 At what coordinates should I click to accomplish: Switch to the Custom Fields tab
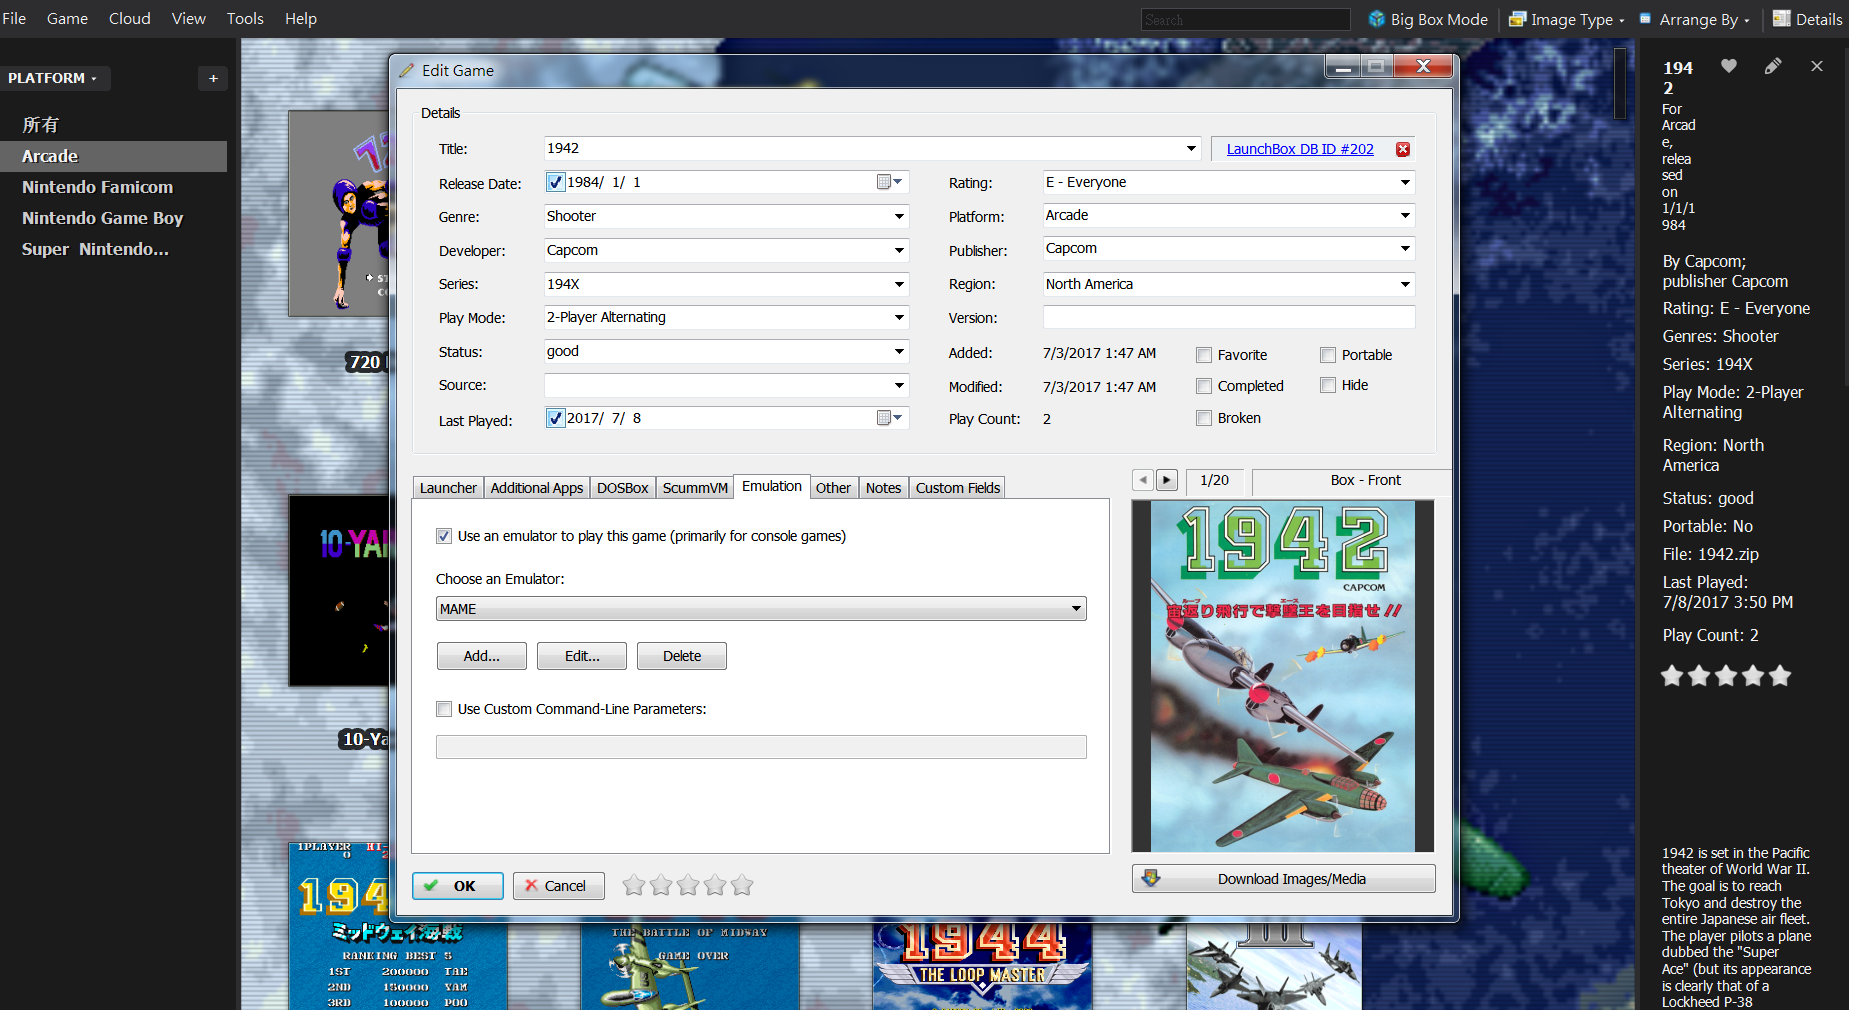tap(958, 488)
